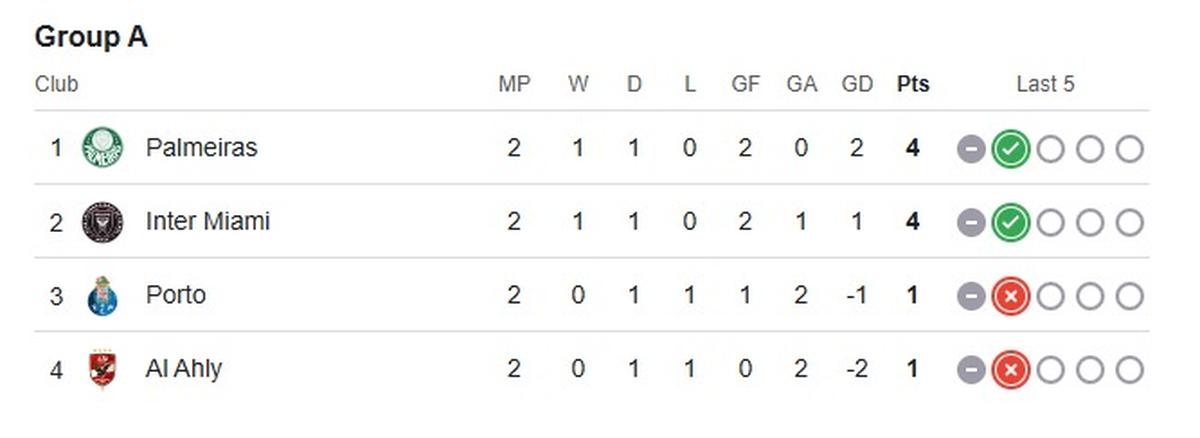Image resolution: width=1200 pixels, height=438 pixels.
Task: Click the Porto club crest icon
Action: pyautogui.click(x=103, y=295)
